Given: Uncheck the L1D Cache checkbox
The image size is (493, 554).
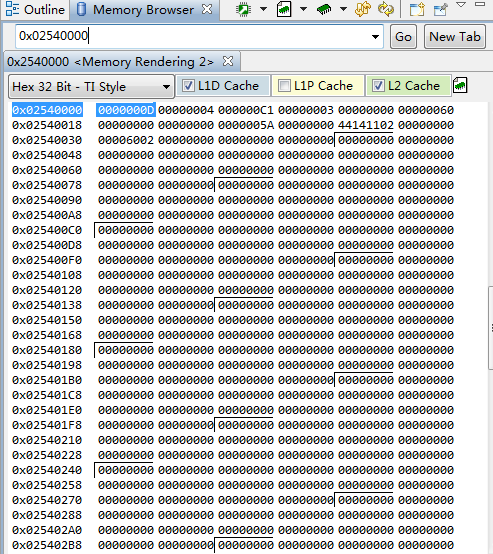Looking at the screenshot, I should pyautogui.click(x=188, y=86).
